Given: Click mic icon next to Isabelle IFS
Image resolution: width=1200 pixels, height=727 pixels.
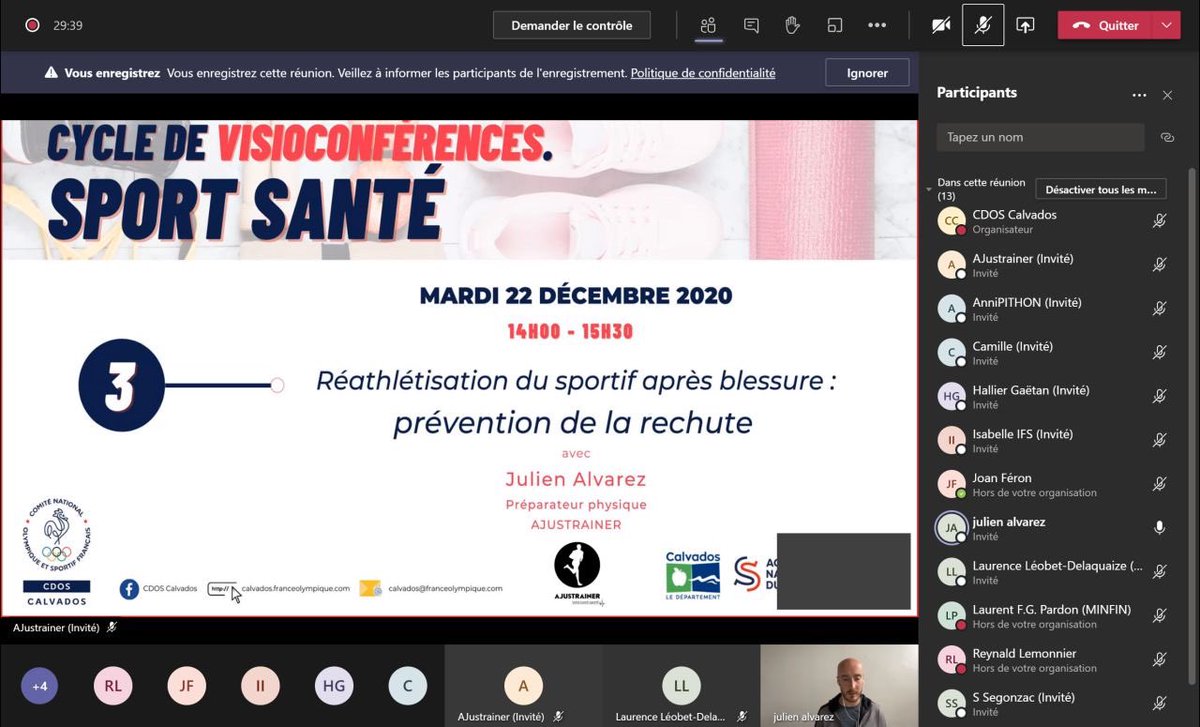Looking at the screenshot, I should pyautogui.click(x=1160, y=441).
